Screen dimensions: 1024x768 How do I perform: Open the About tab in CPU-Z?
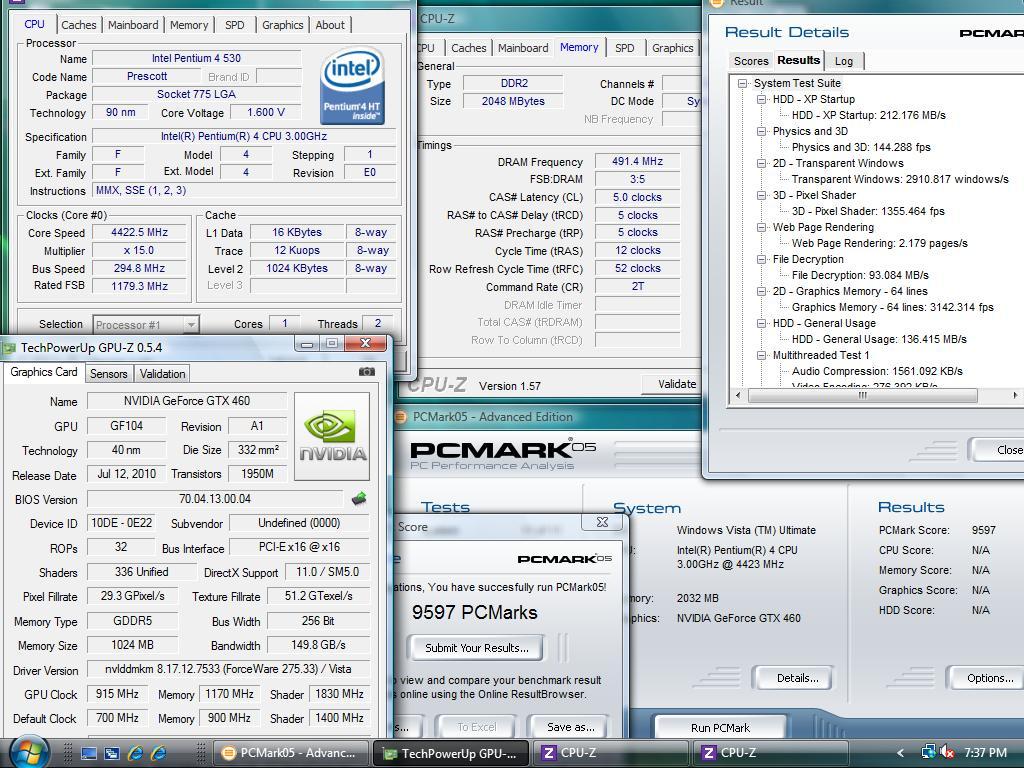(x=330, y=25)
